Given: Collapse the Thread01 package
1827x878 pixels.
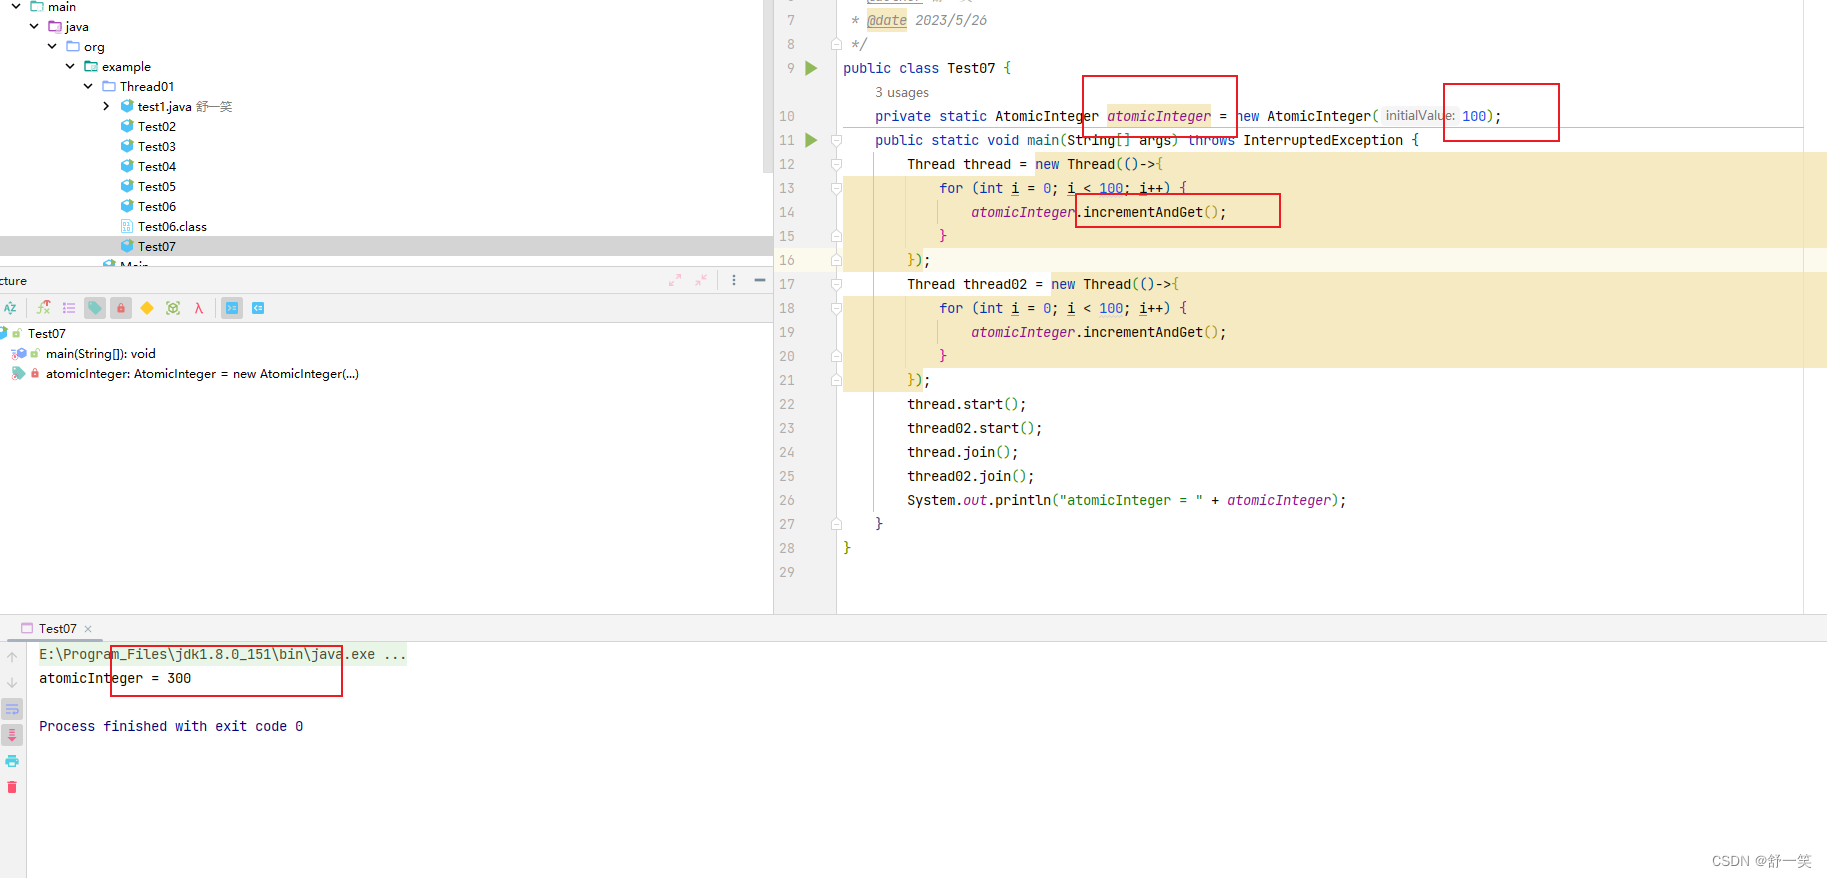Looking at the screenshot, I should (x=88, y=86).
